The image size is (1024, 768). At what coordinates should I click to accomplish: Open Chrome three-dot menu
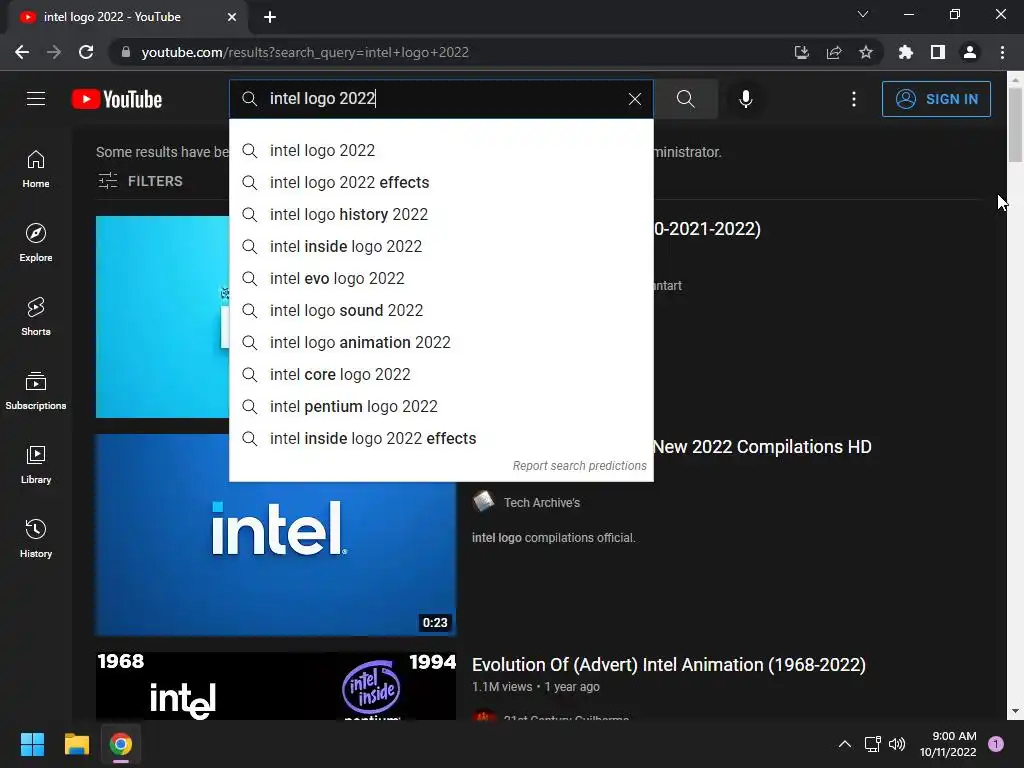1002,52
